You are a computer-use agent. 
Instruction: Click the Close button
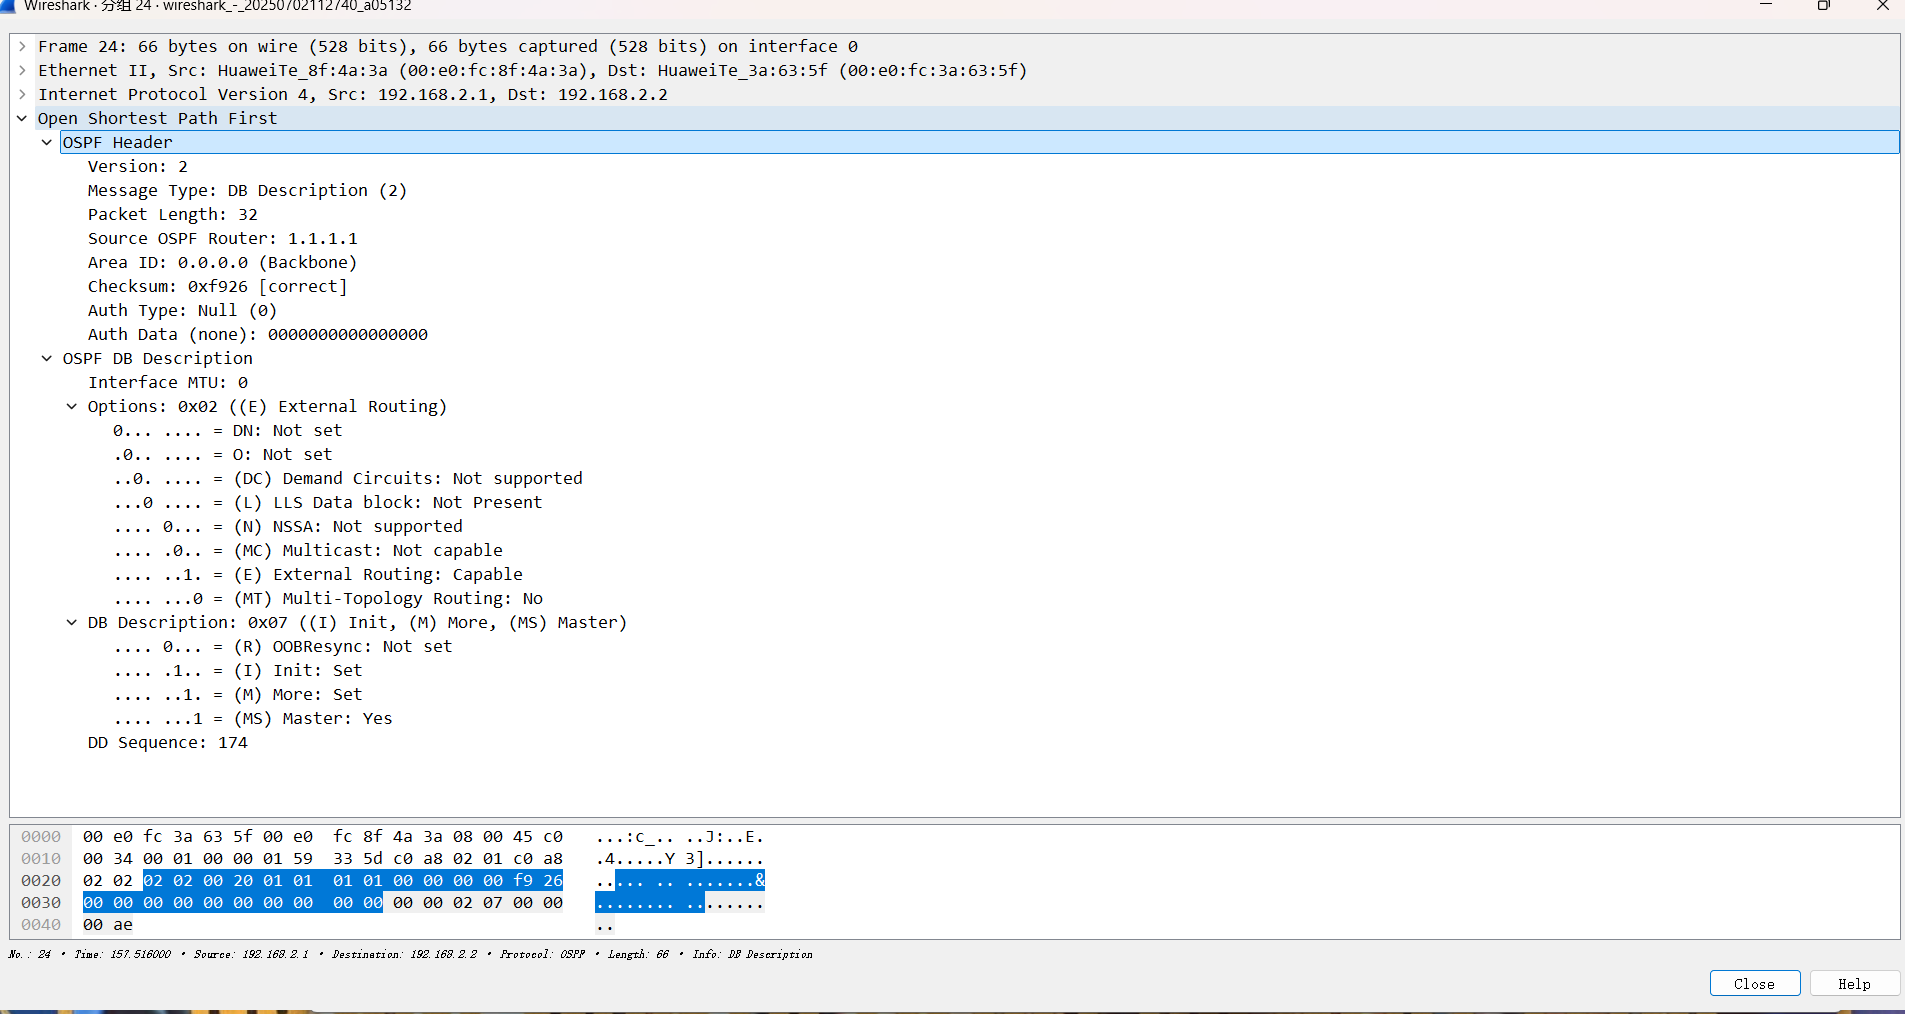pos(1753,983)
